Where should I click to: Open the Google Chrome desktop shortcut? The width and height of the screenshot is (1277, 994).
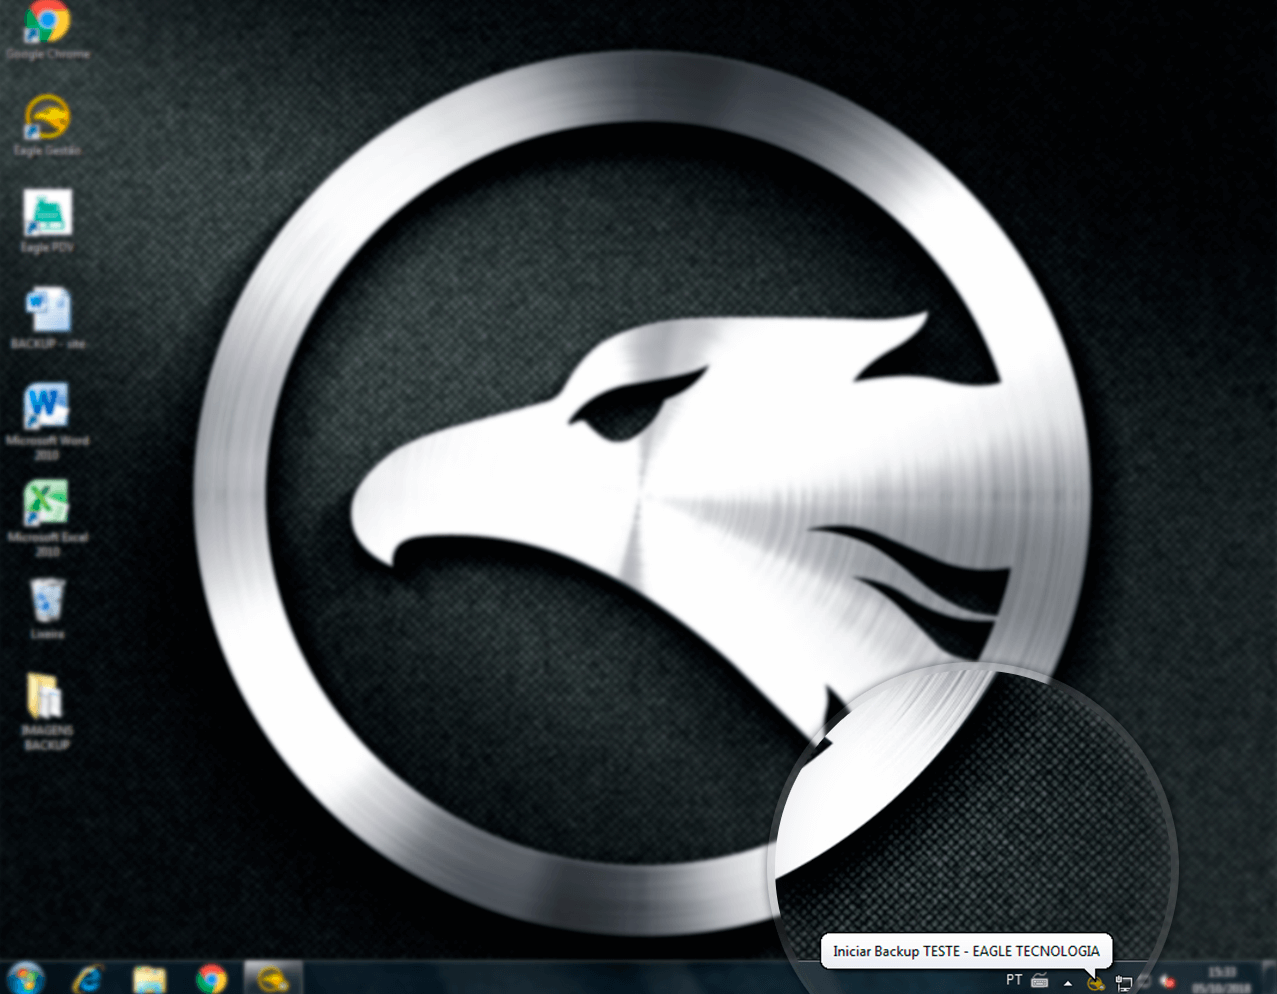click(x=47, y=30)
